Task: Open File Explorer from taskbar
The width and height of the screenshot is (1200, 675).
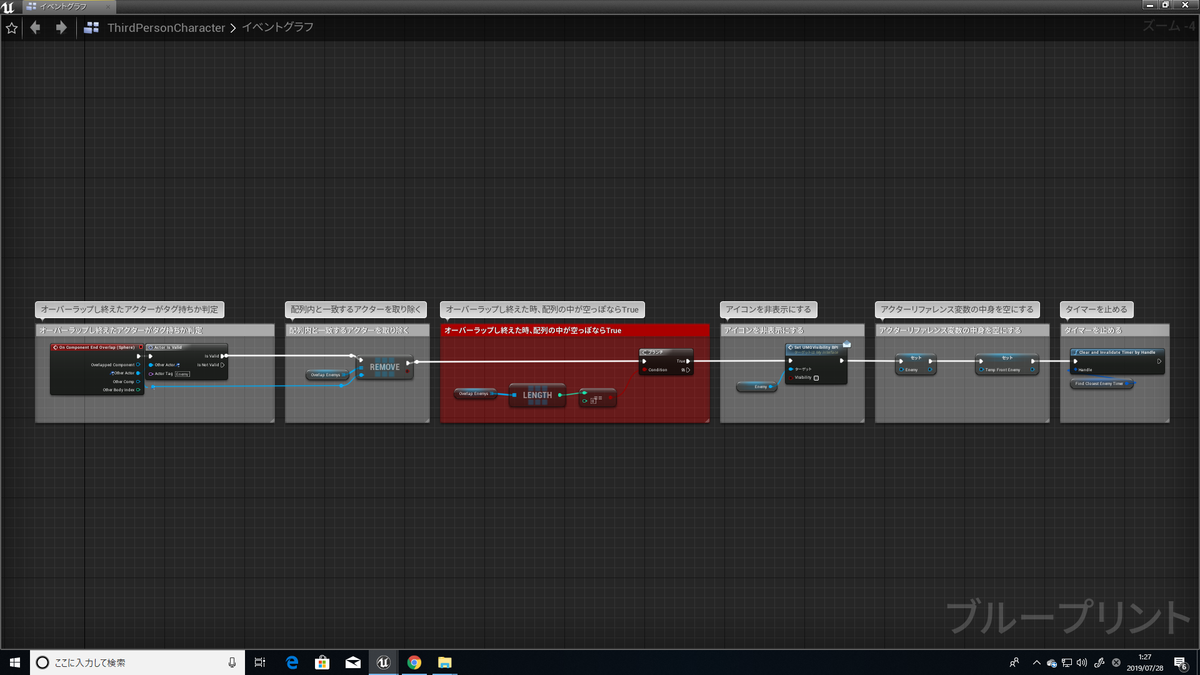Action: 444,662
